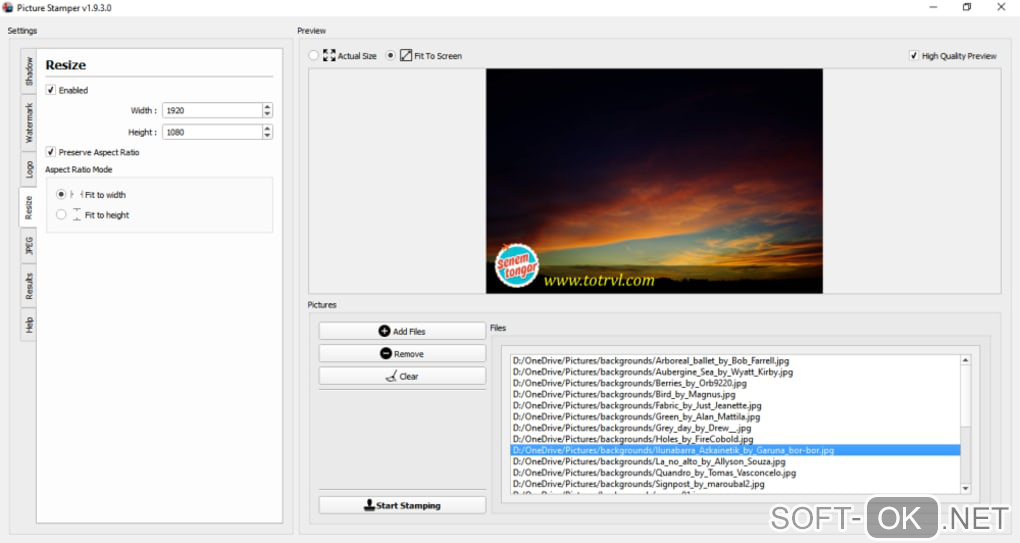Viewport: 1020px width, 543px height.
Task: Switch to the Results tab
Action: [x=29, y=285]
